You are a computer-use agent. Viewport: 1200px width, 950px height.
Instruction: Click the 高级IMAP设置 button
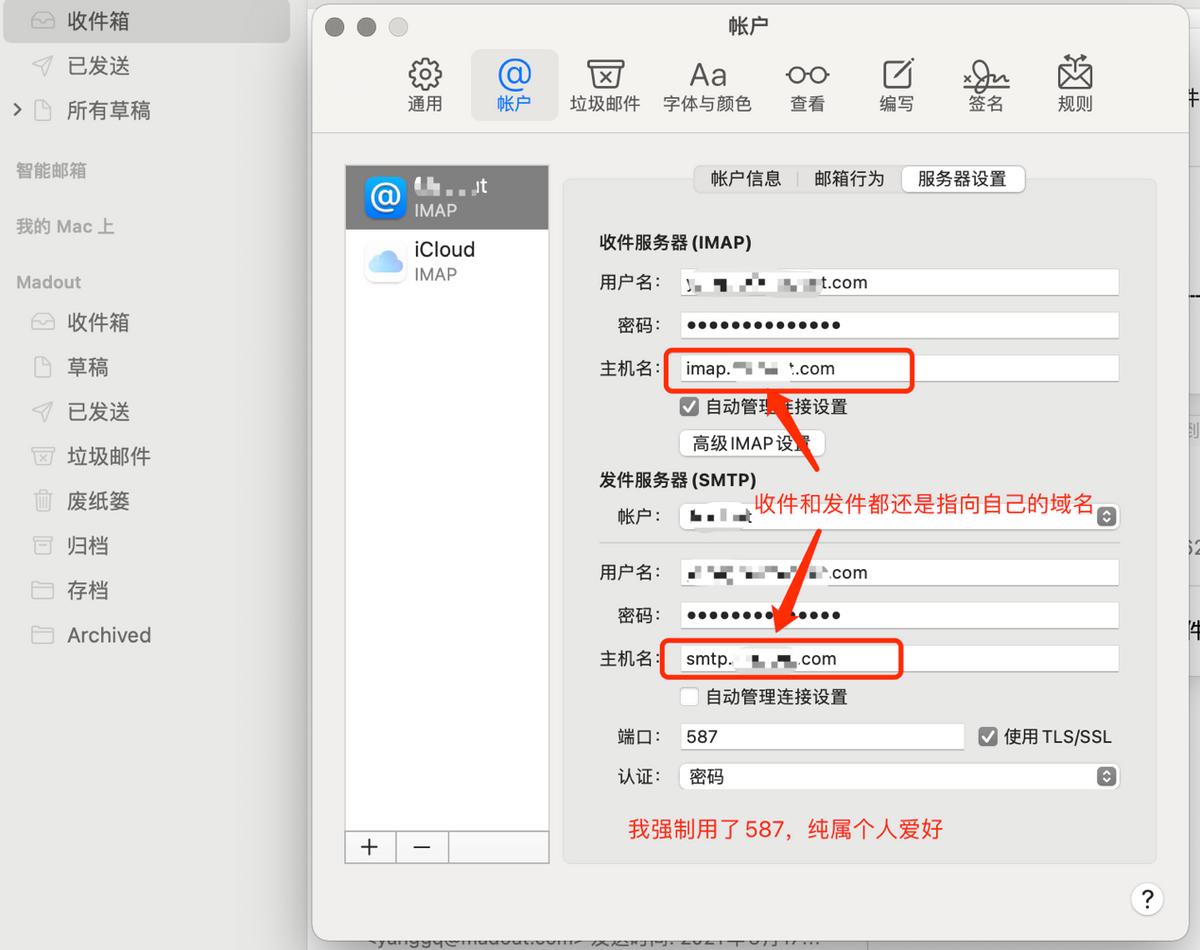click(751, 443)
